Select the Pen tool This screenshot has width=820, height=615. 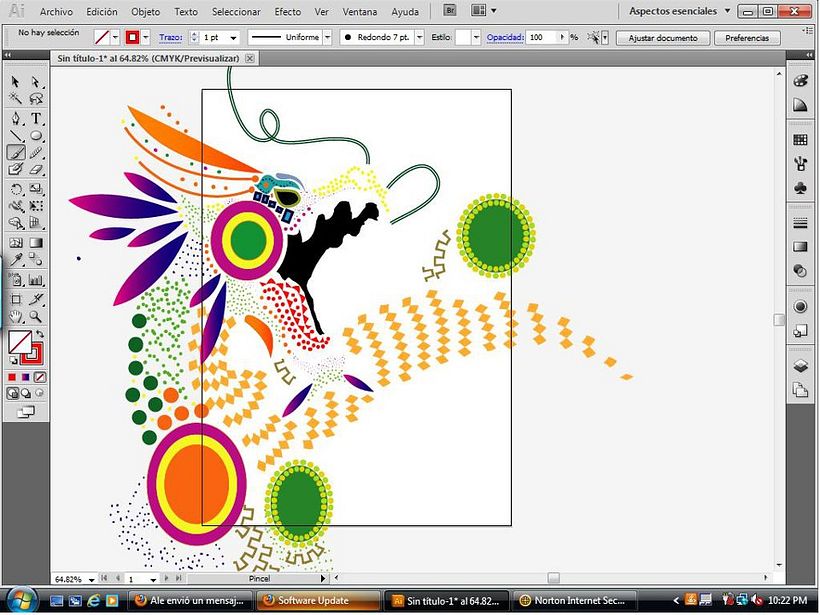click(16, 118)
